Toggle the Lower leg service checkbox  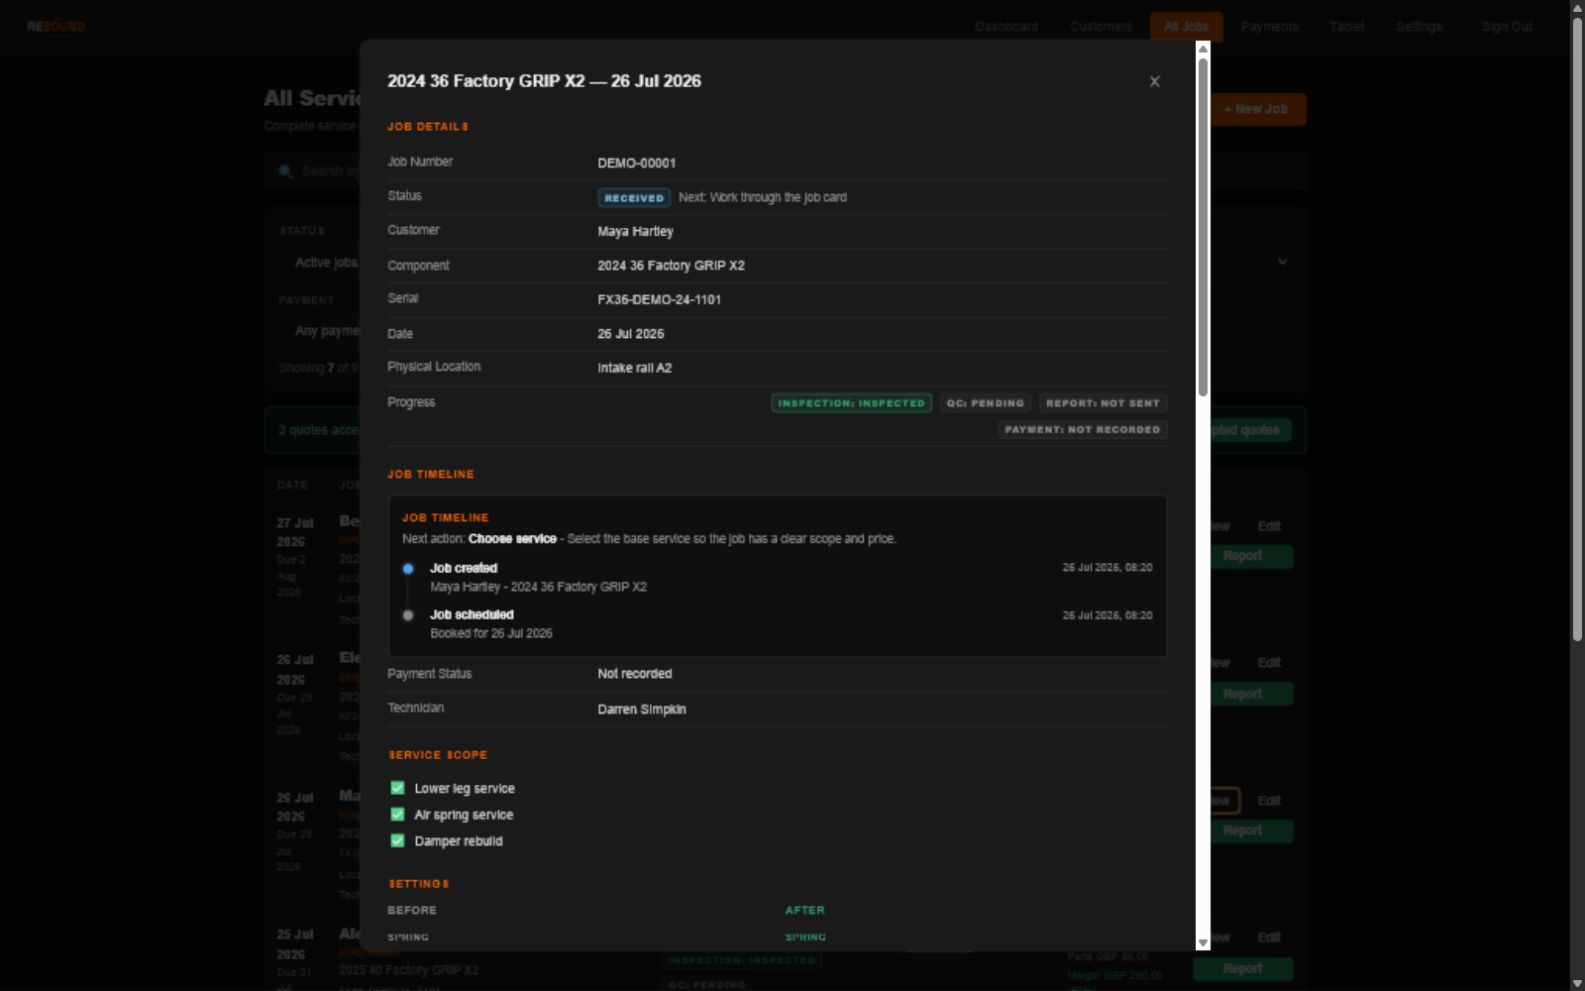tap(397, 788)
